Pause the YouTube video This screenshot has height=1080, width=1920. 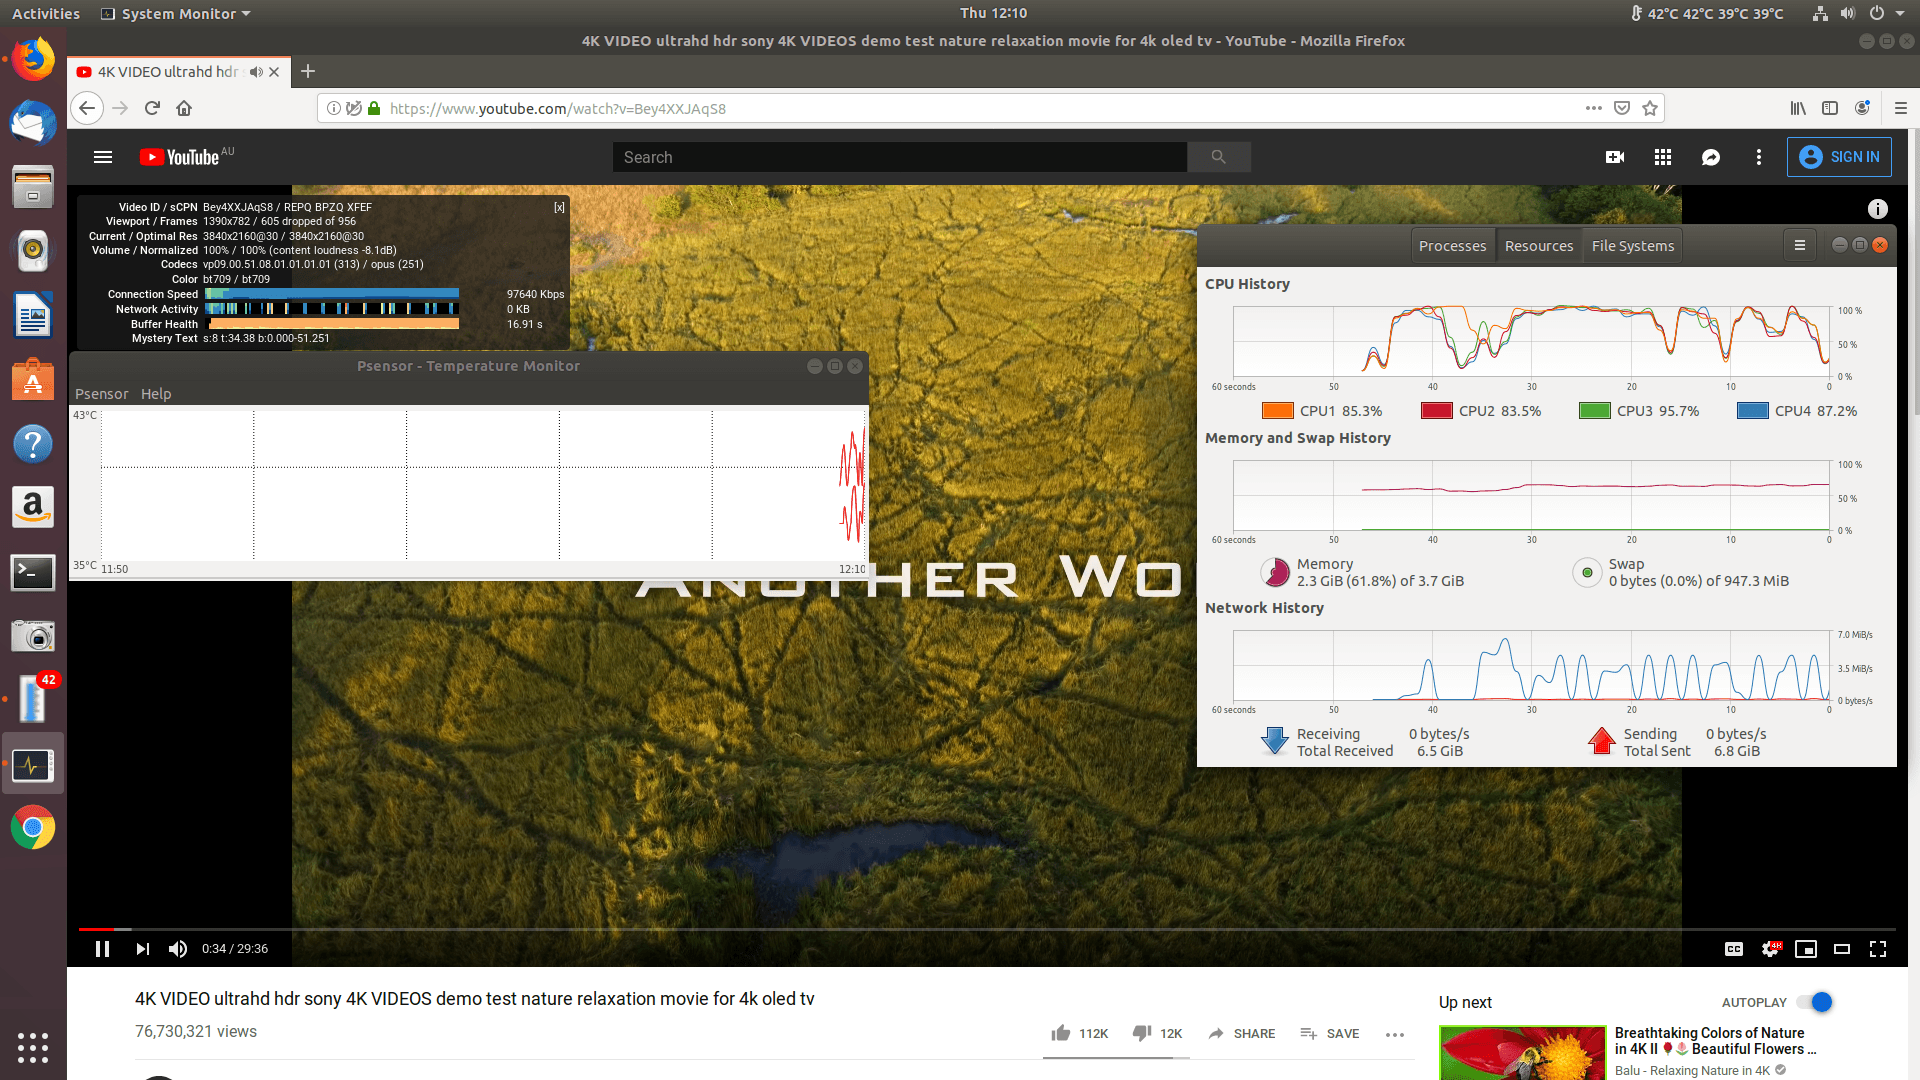tap(102, 949)
